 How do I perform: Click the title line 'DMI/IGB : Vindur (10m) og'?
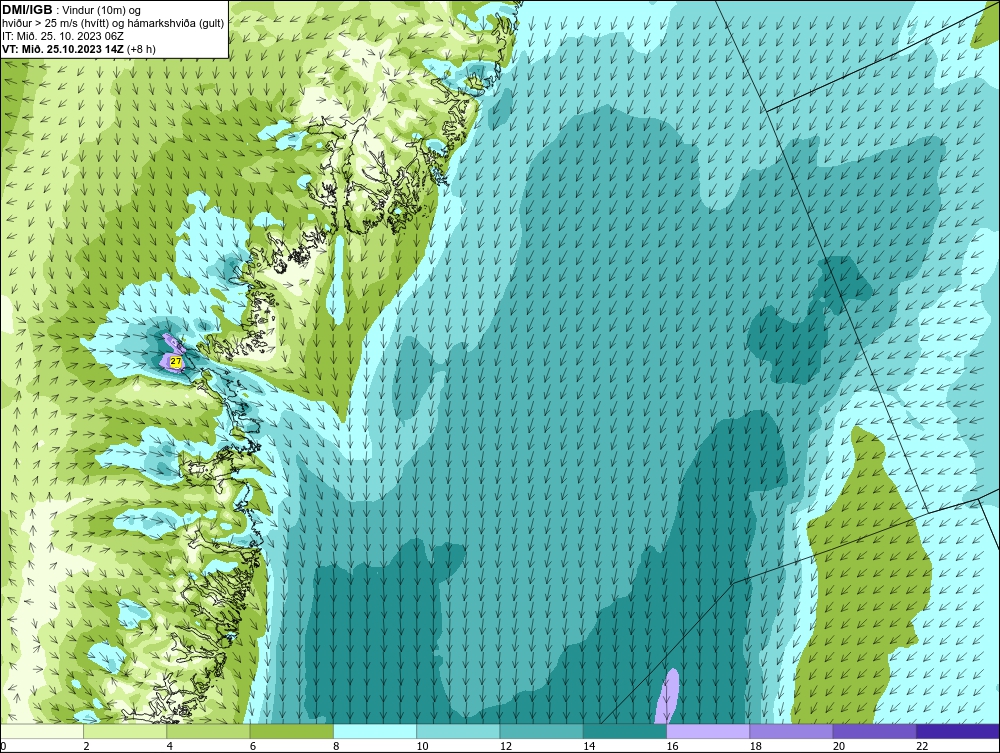coord(72,10)
